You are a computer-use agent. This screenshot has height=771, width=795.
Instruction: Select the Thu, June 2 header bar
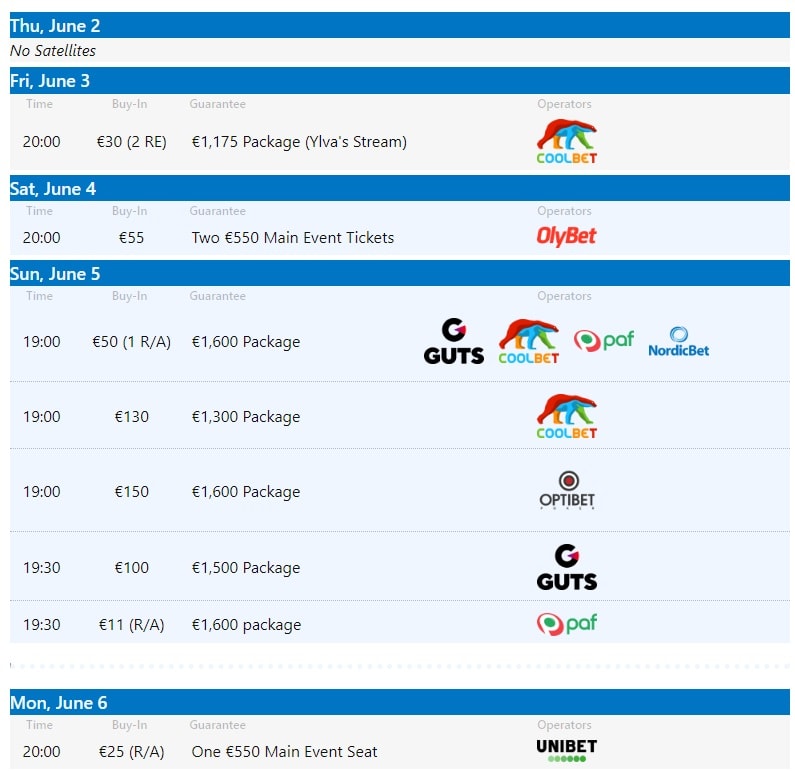click(x=400, y=25)
